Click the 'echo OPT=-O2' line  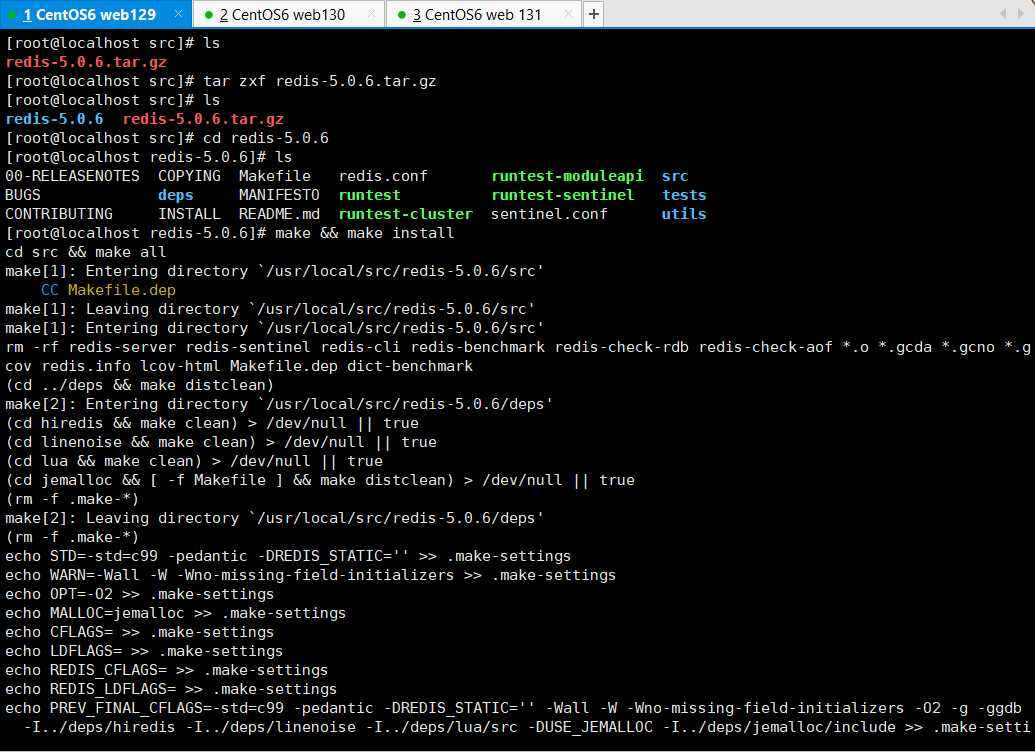tap(139, 594)
